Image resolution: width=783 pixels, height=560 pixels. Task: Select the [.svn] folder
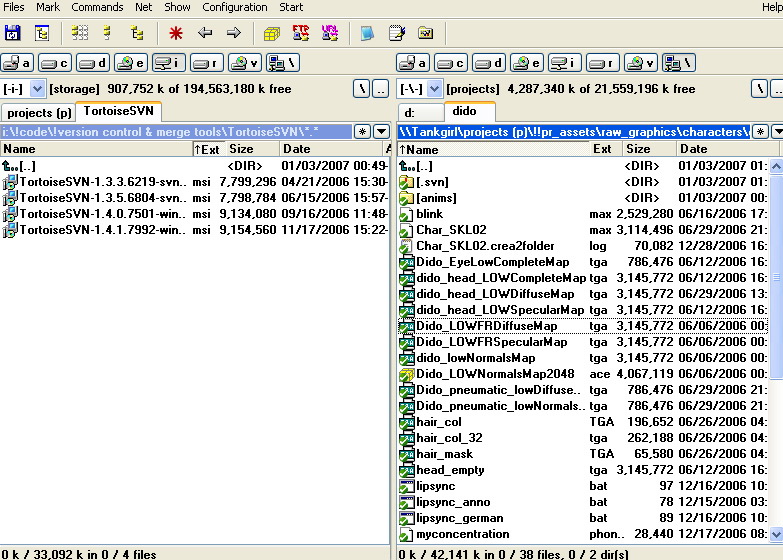click(x=583, y=182)
